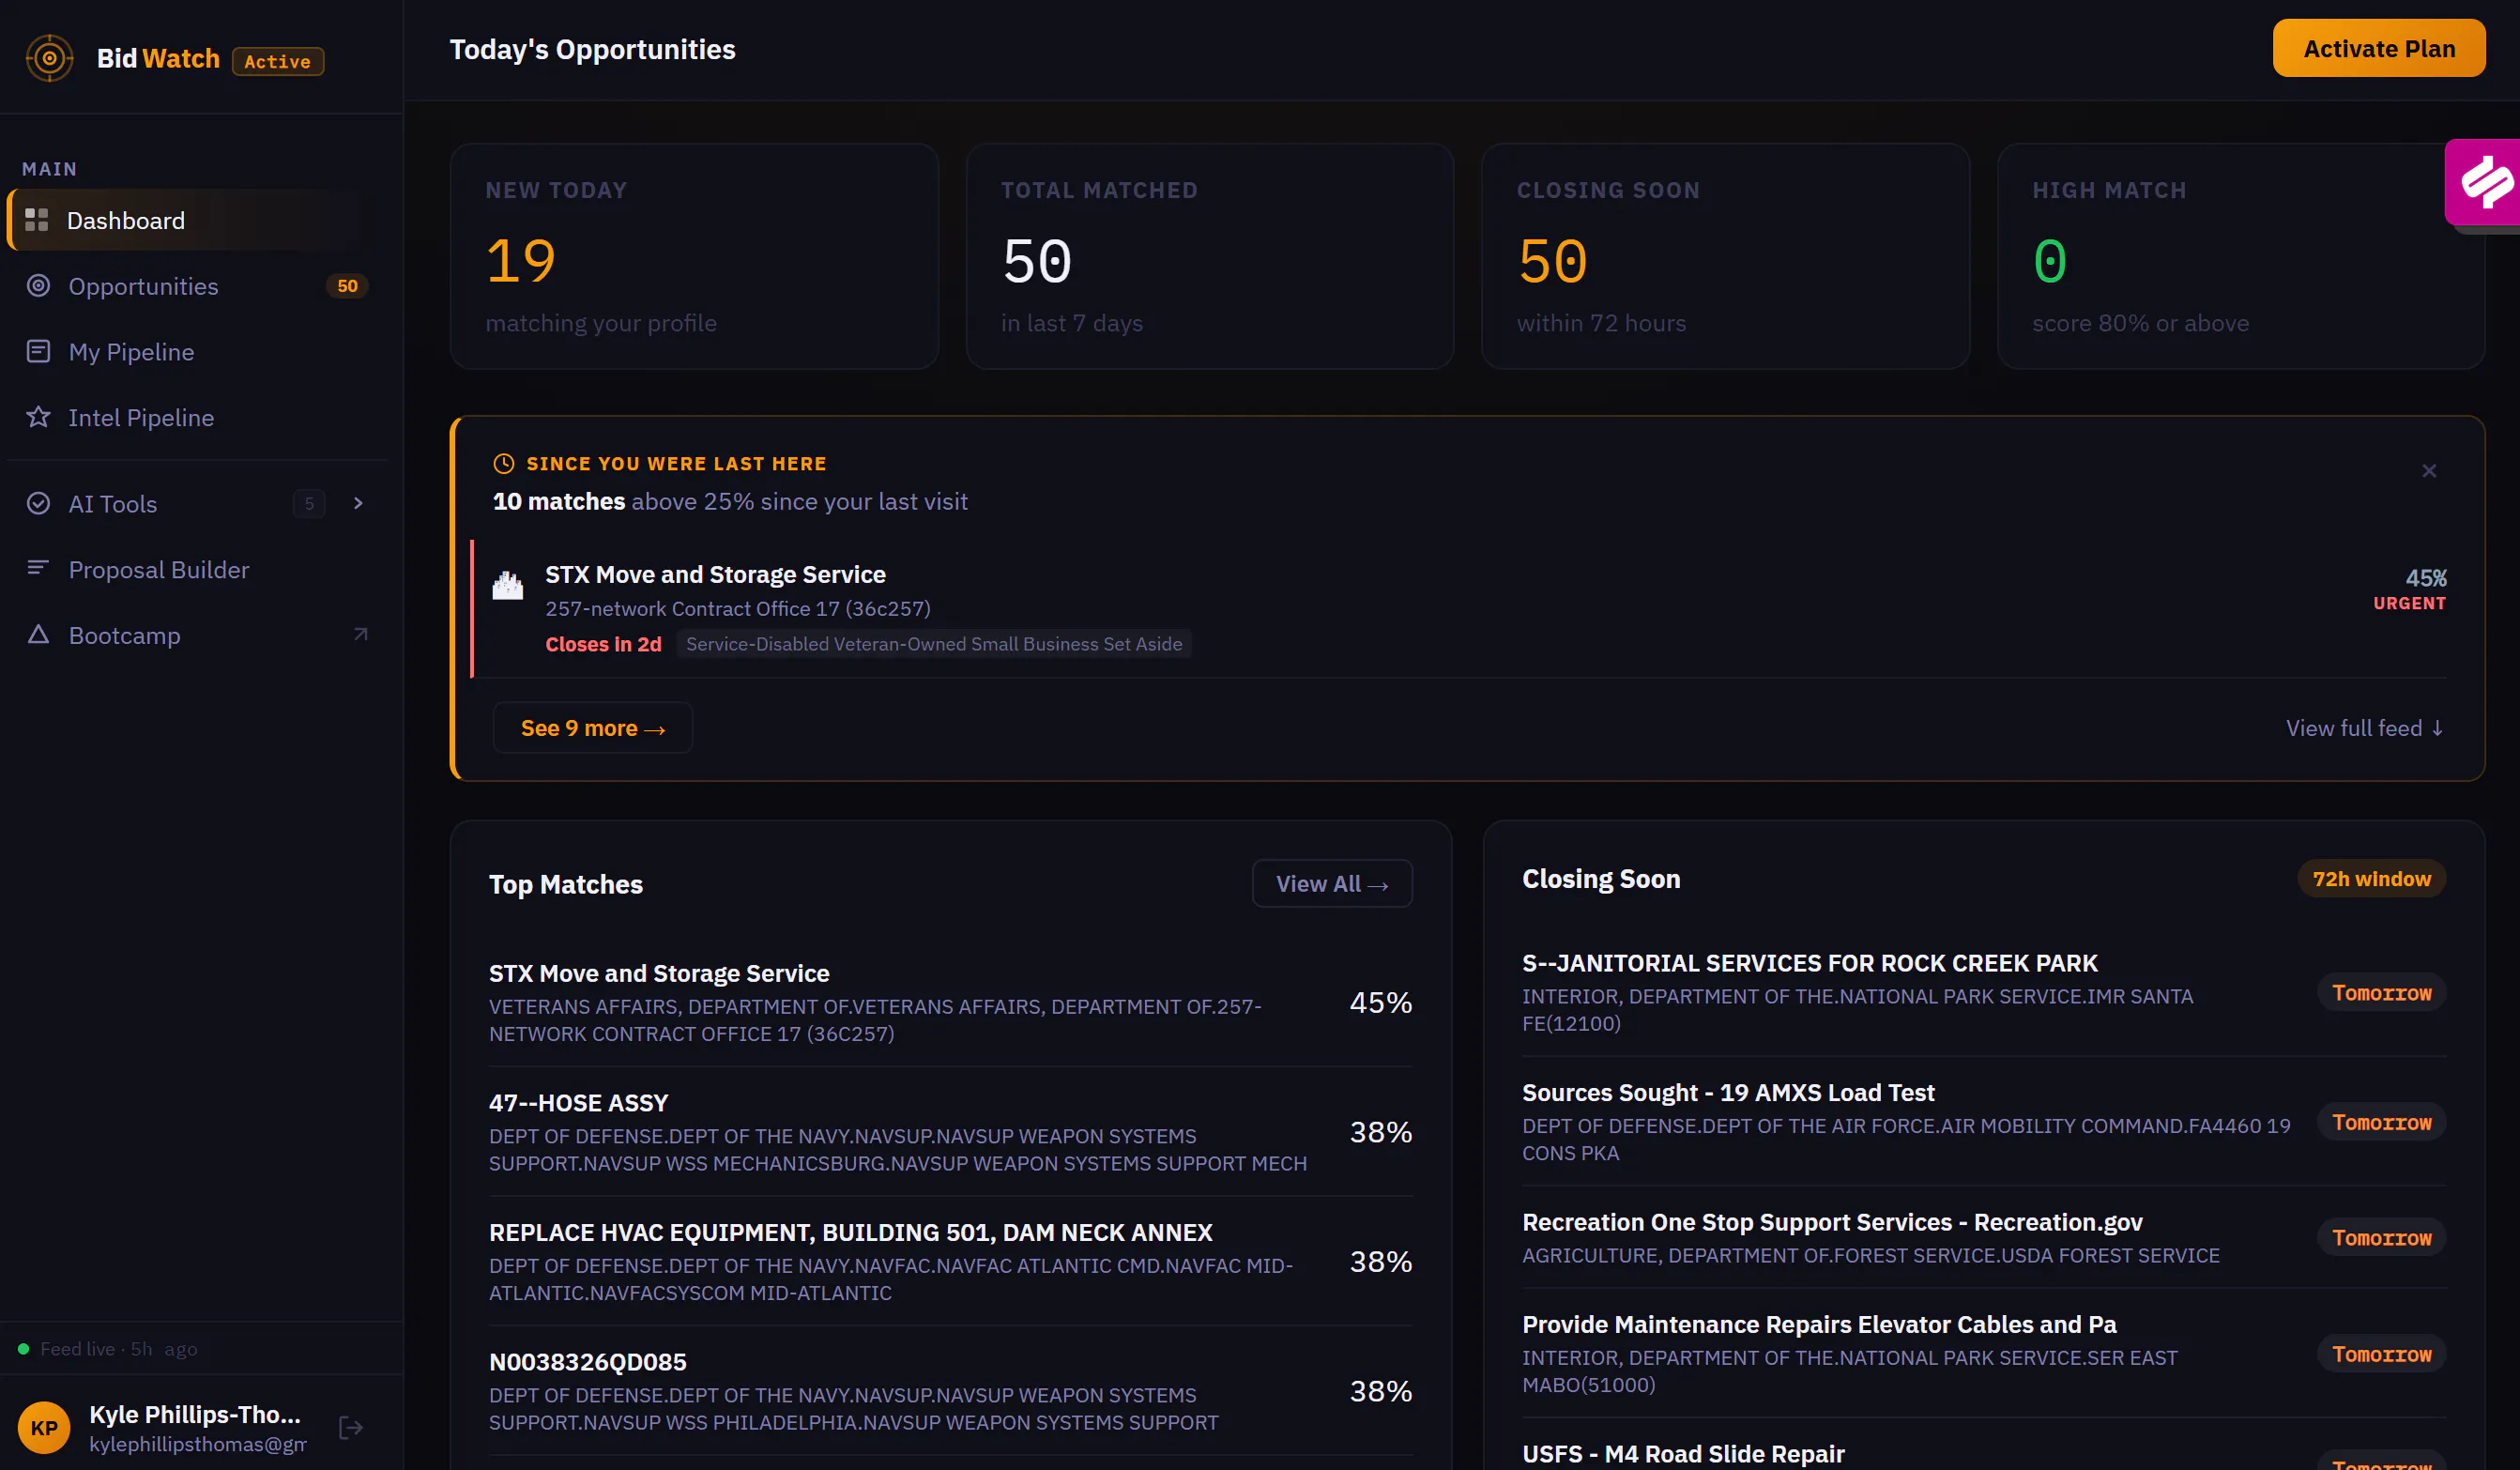The image size is (2520, 1470).
Task: Click the red 'Closes in 2d' label
Action: 603,644
